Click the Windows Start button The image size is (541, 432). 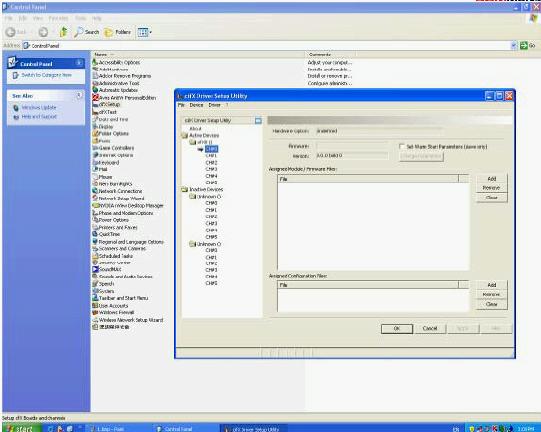(x=21, y=428)
